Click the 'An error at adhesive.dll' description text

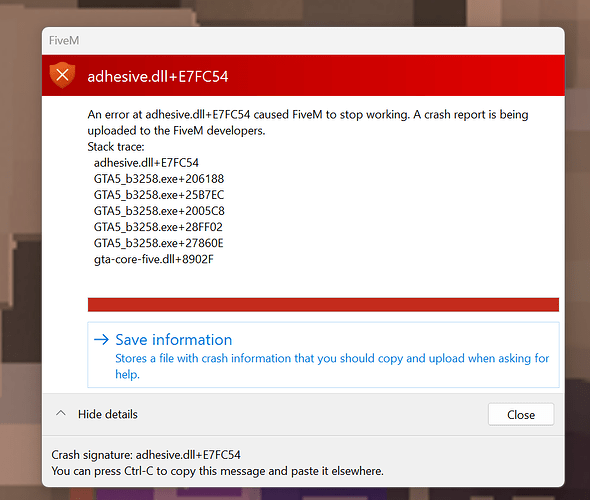point(308,122)
